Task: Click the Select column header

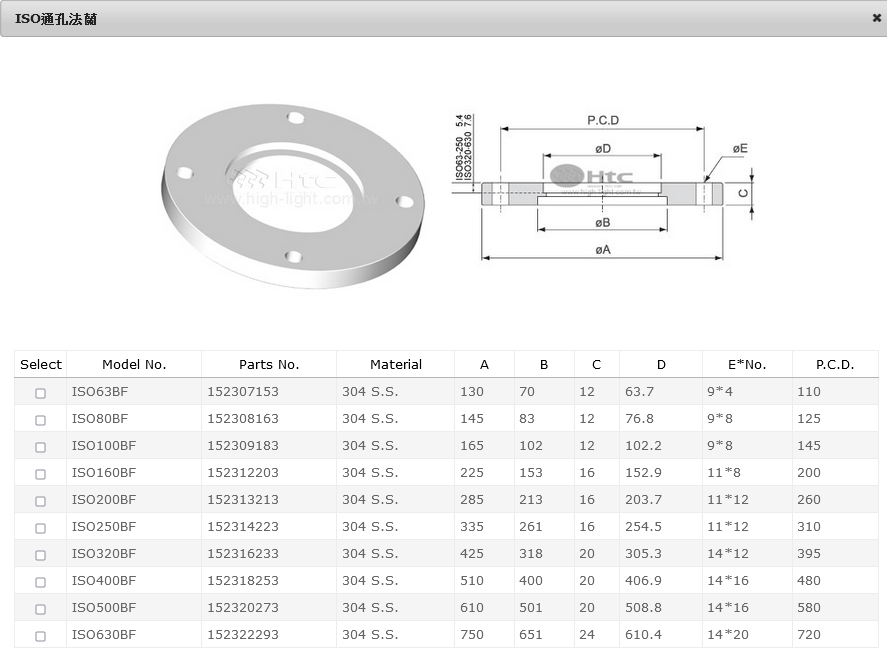Action: pyautogui.click(x=41, y=365)
